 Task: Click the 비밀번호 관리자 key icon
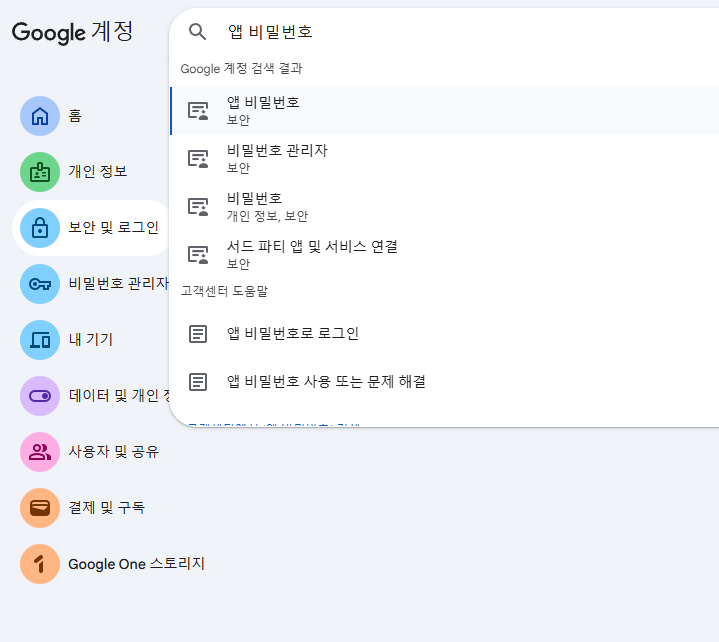(x=40, y=284)
